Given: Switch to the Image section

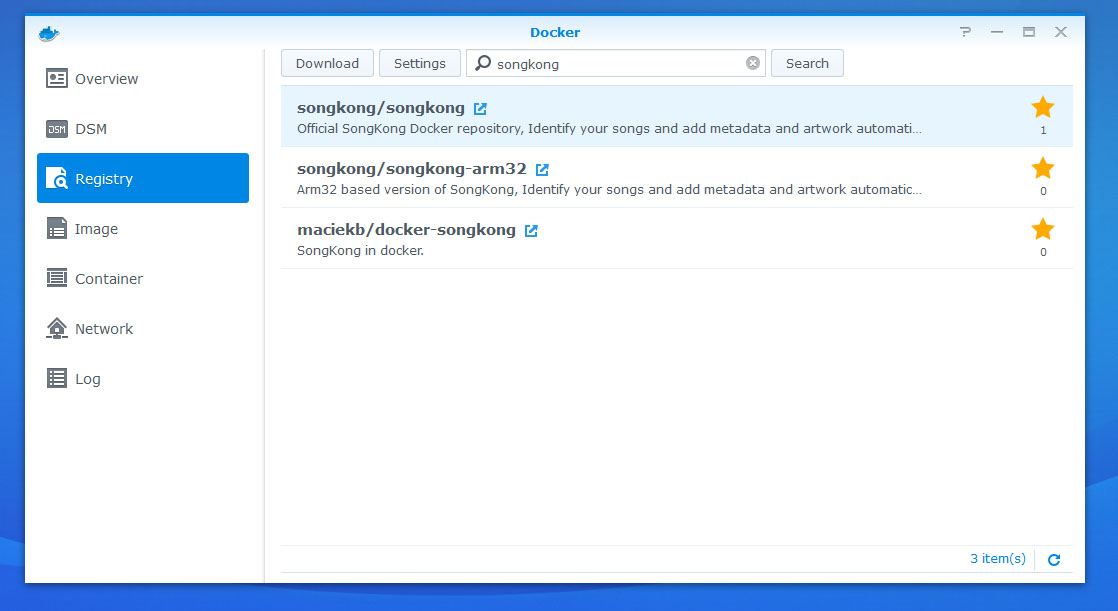Looking at the screenshot, I should 143,228.
